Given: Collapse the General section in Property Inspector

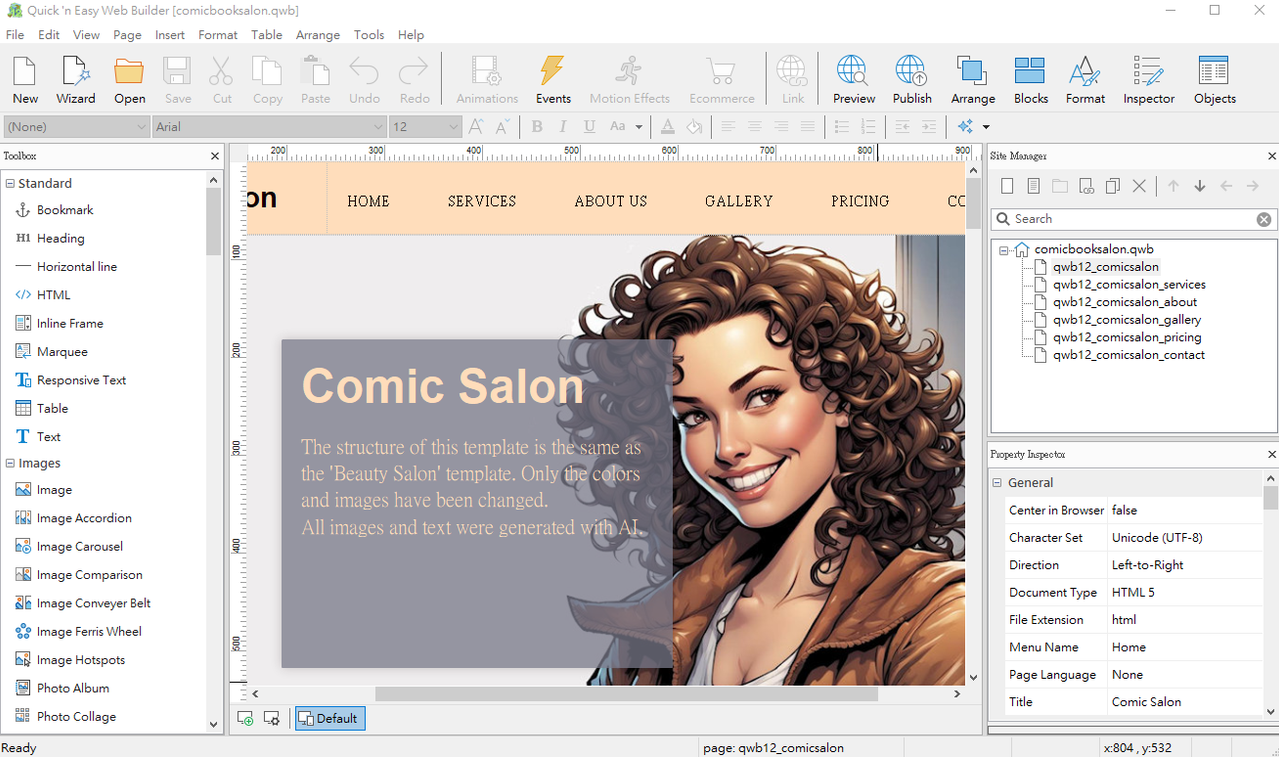Looking at the screenshot, I should click(997, 483).
